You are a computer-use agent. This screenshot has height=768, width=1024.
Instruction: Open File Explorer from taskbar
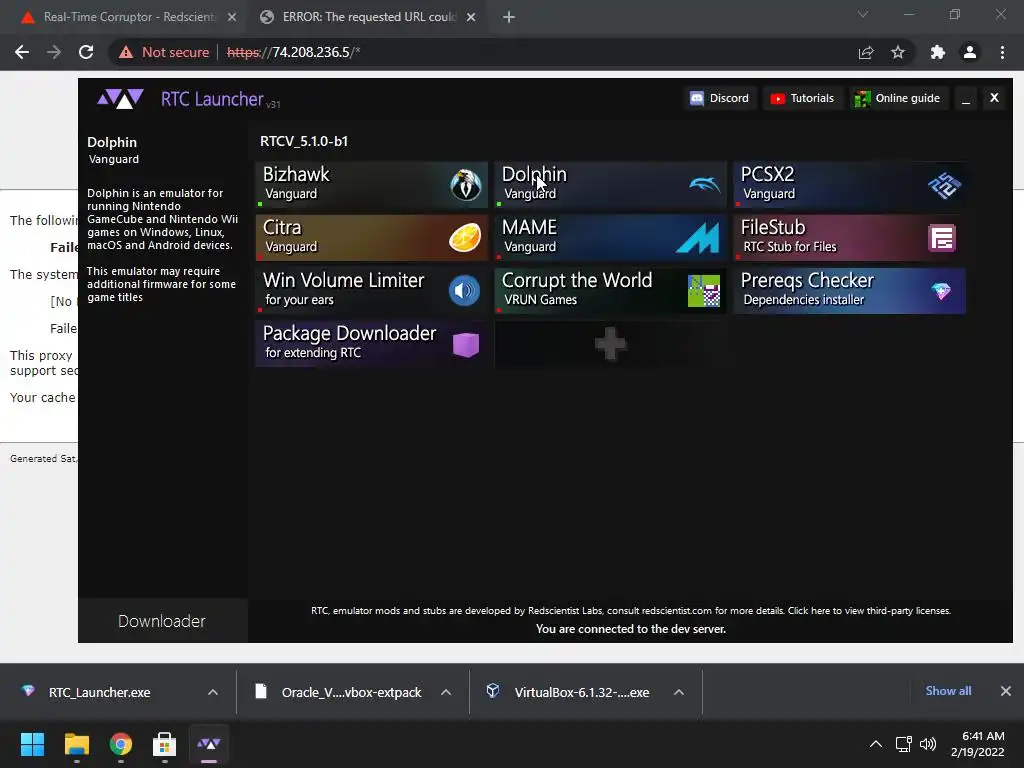click(76, 744)
